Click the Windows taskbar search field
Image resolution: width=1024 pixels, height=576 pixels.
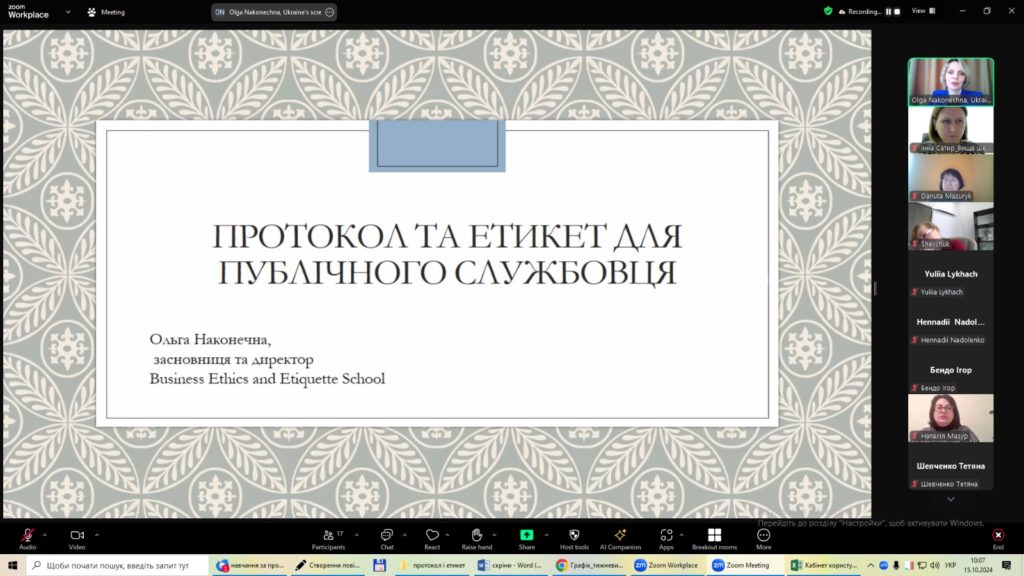tap(118, 565)
